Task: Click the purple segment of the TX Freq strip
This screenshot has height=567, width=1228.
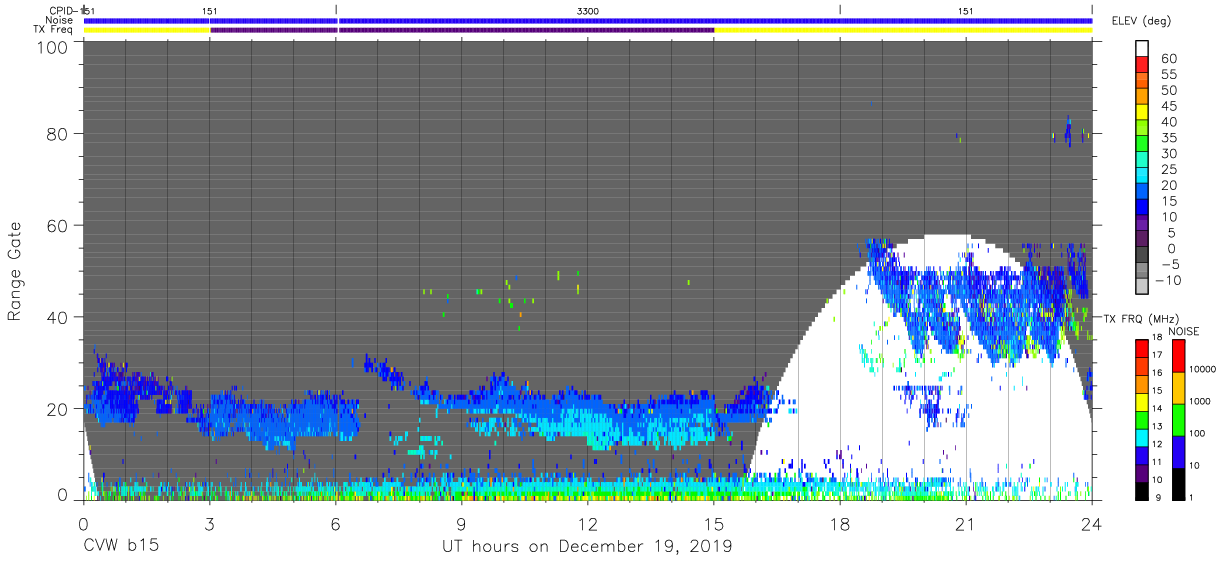Action: click(x=462, y=30)
